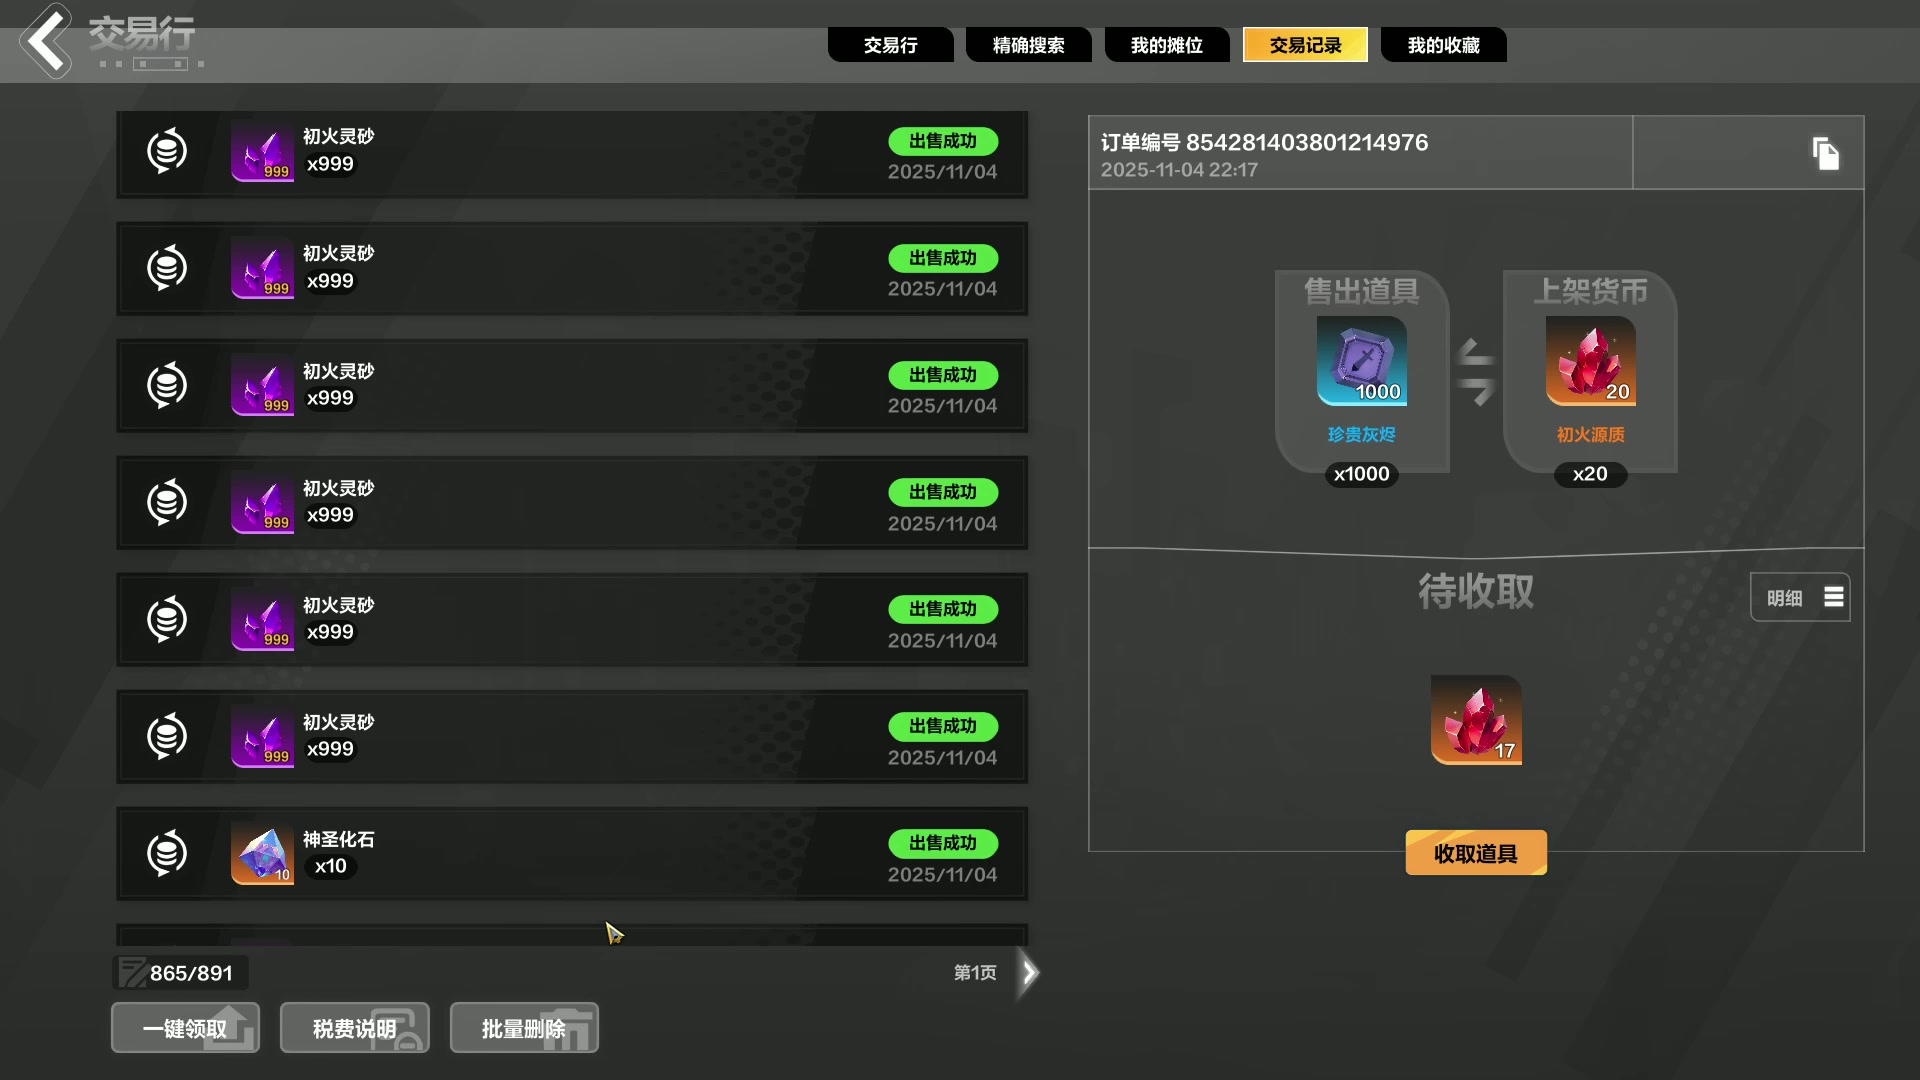1920x1080 pixels.
Task: Open the 精确搜索 tab
Action: [x=1028, y=45]
